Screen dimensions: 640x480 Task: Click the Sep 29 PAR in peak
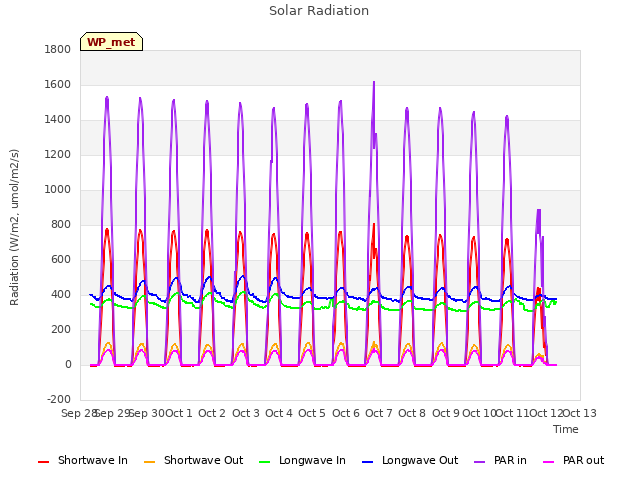point(107,98)
